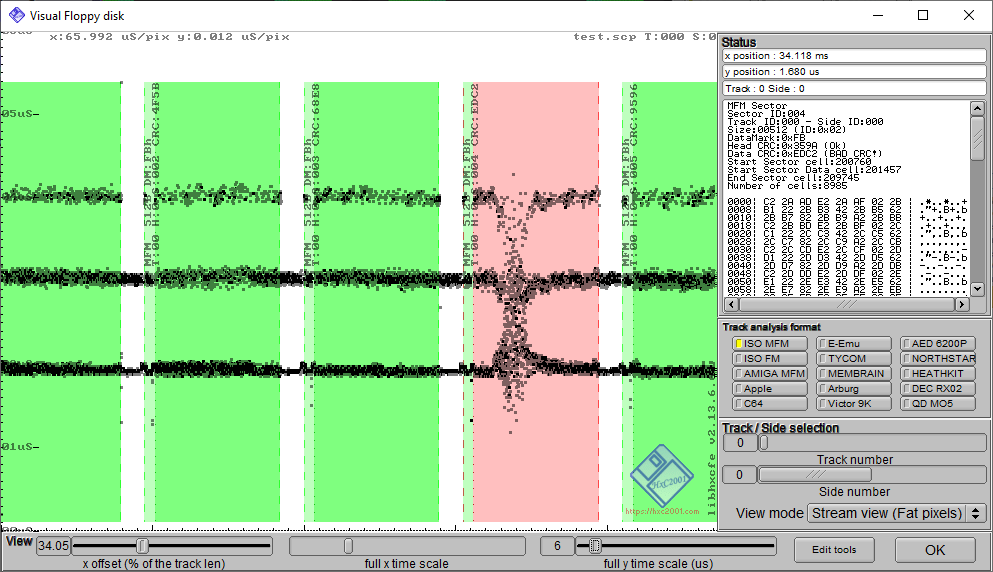Click the full y time scale slider
This screenshot has width=993, height=572.
[676, 545]
